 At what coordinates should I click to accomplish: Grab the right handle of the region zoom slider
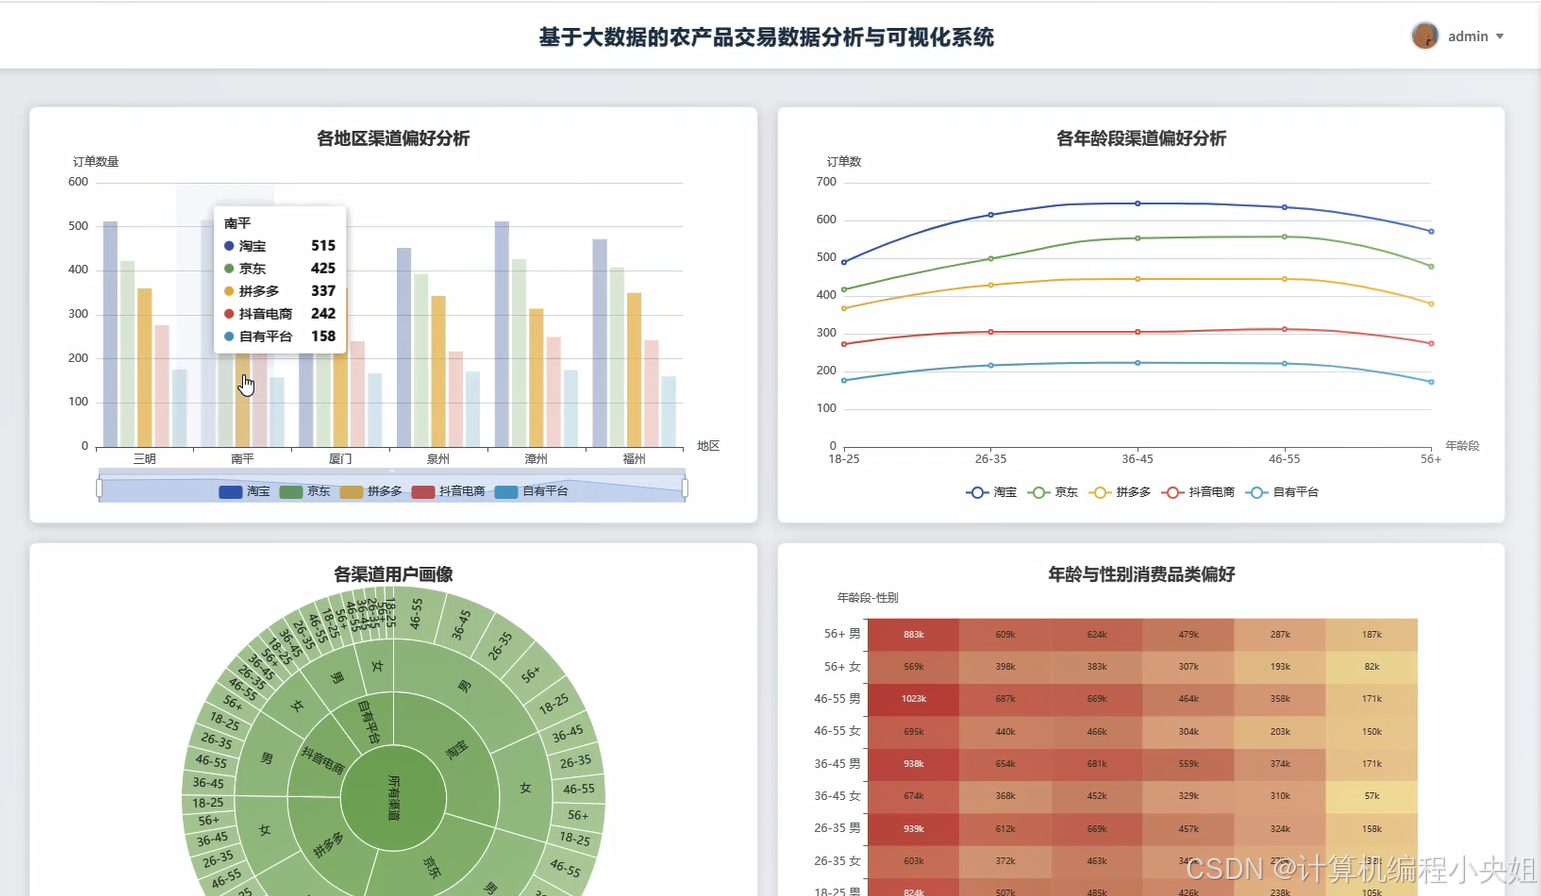(685, 488)
